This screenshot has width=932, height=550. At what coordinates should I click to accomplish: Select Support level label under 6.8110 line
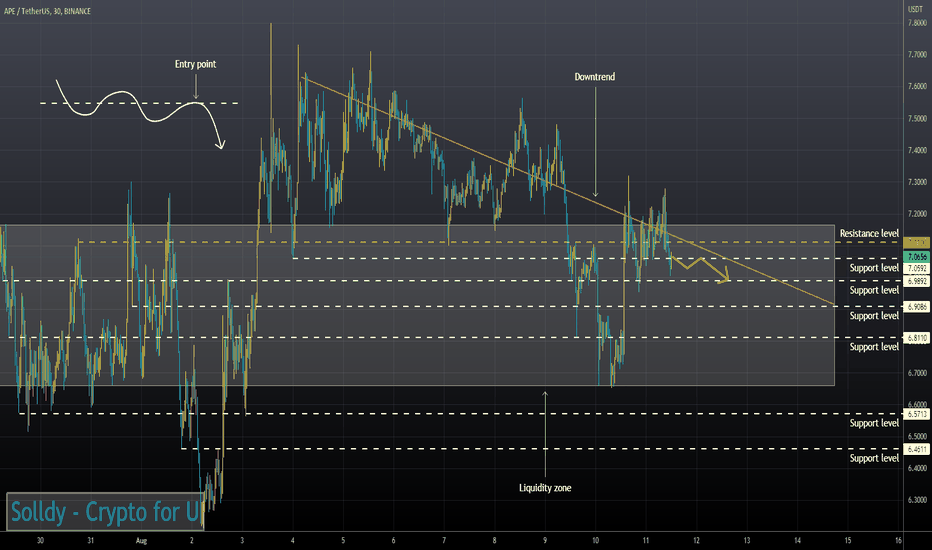pos(874,347)
